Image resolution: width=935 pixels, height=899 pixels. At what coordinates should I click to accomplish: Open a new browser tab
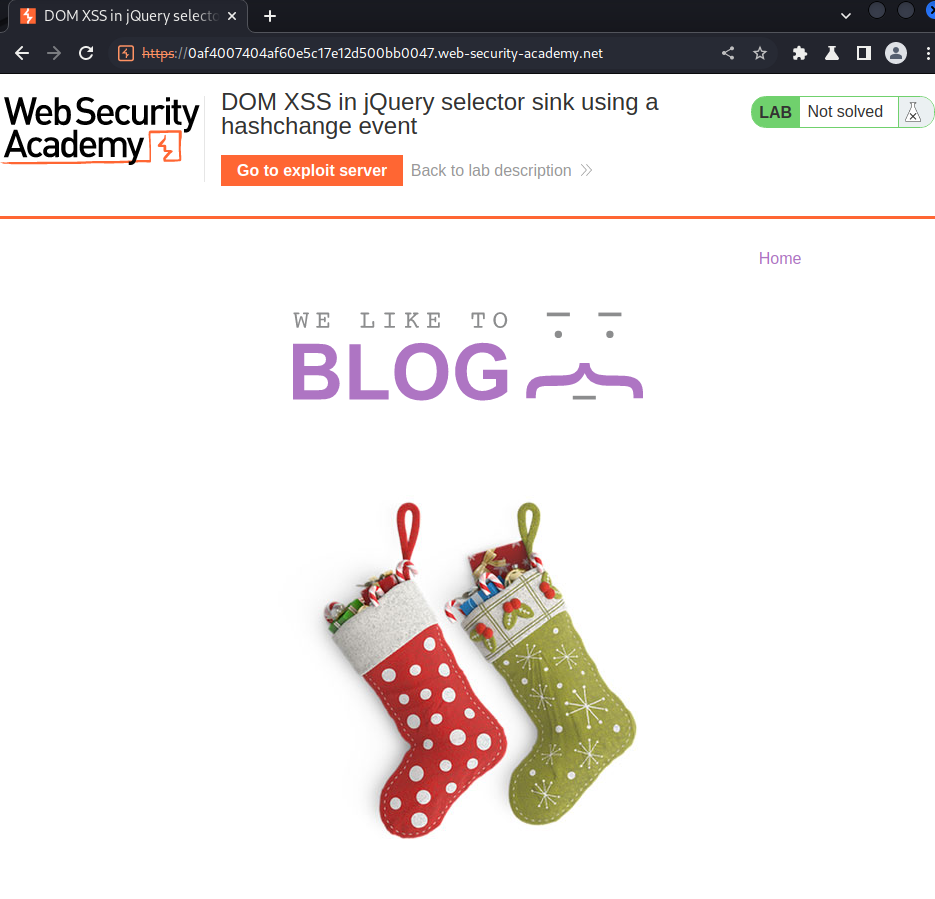click(270, 16)
